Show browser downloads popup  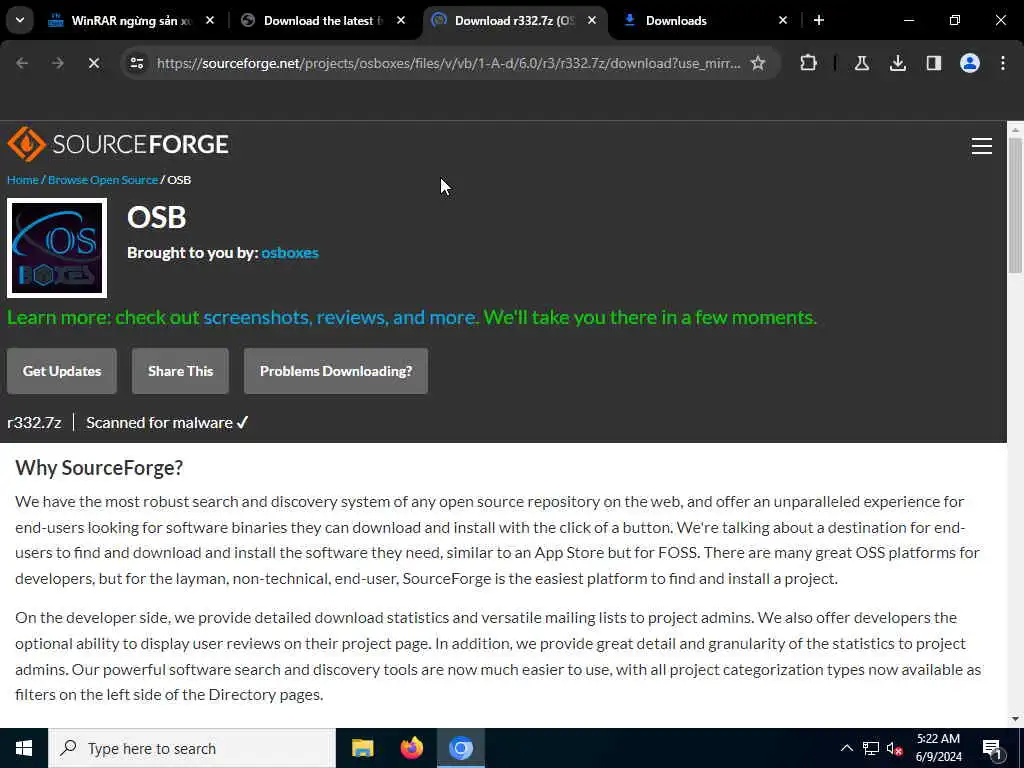[898, 63]
